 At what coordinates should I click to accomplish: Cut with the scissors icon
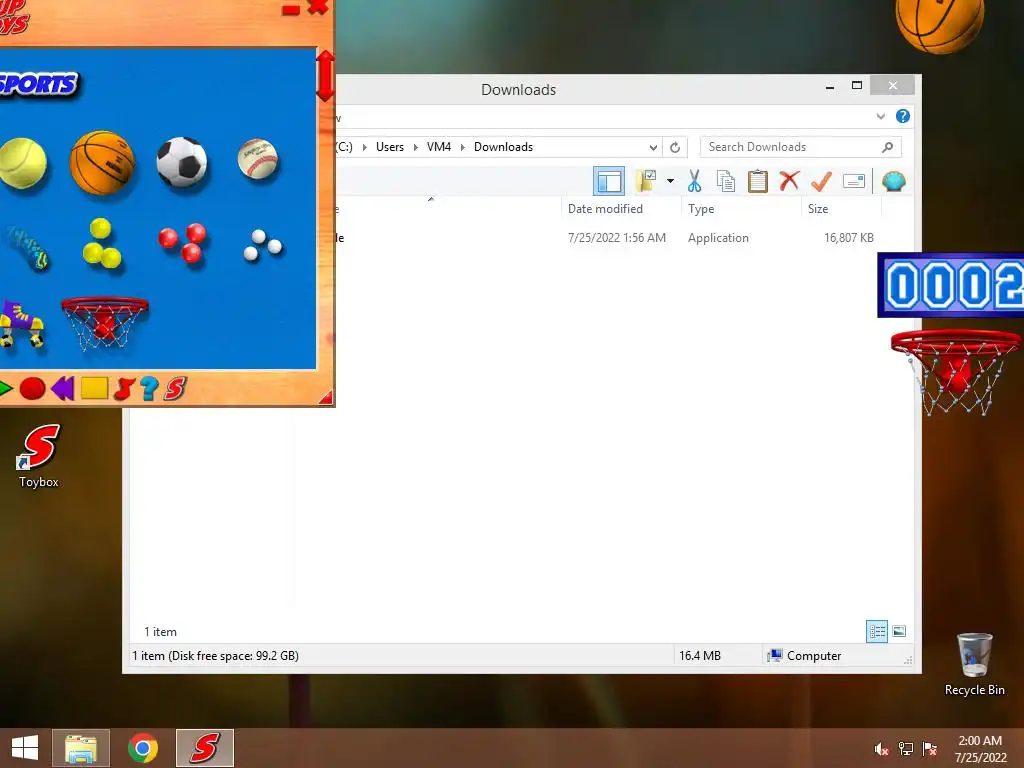[694, 181]
